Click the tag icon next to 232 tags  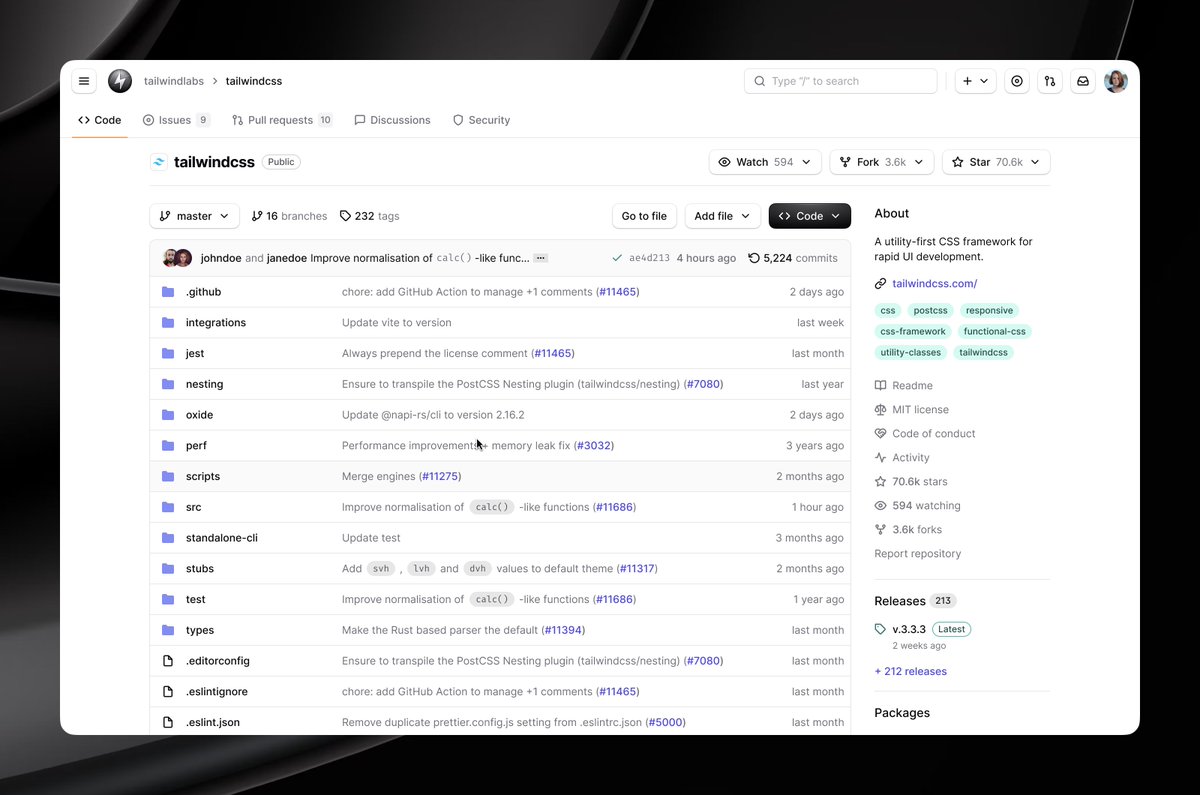[345, 216]
